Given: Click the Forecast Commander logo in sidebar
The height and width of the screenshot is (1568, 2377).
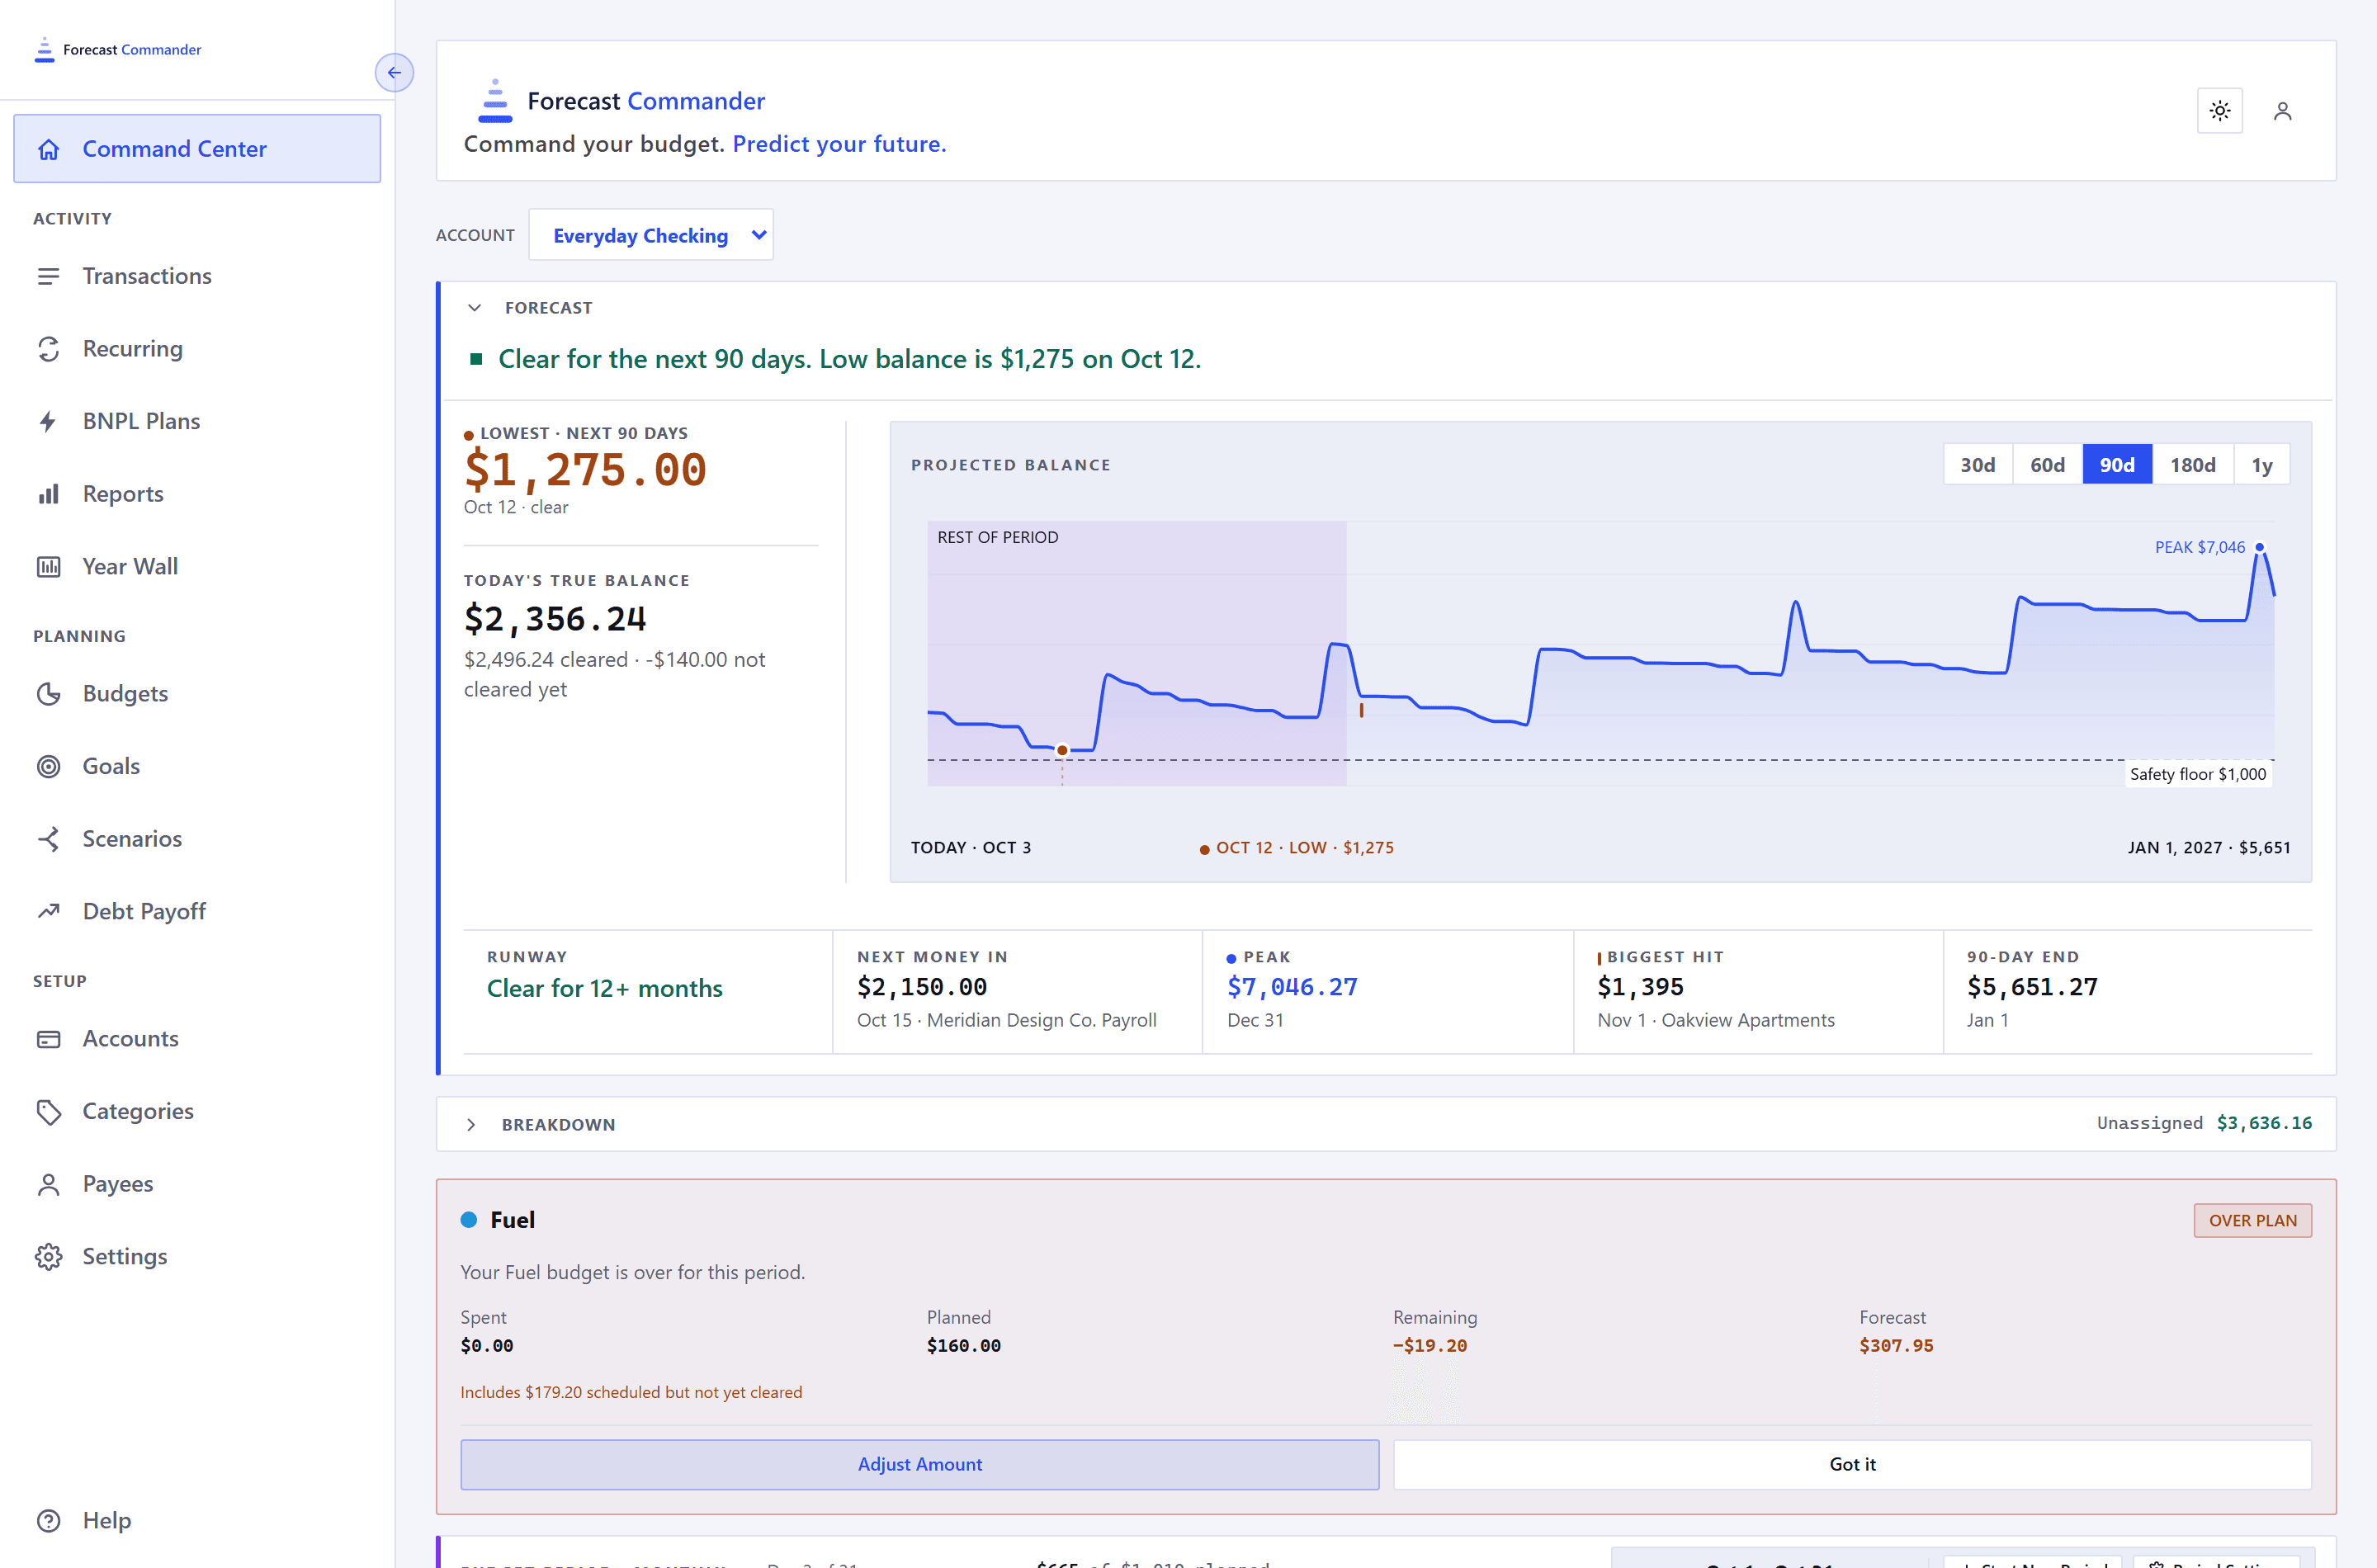Looking at the screenshot, I should click(118, 49).
